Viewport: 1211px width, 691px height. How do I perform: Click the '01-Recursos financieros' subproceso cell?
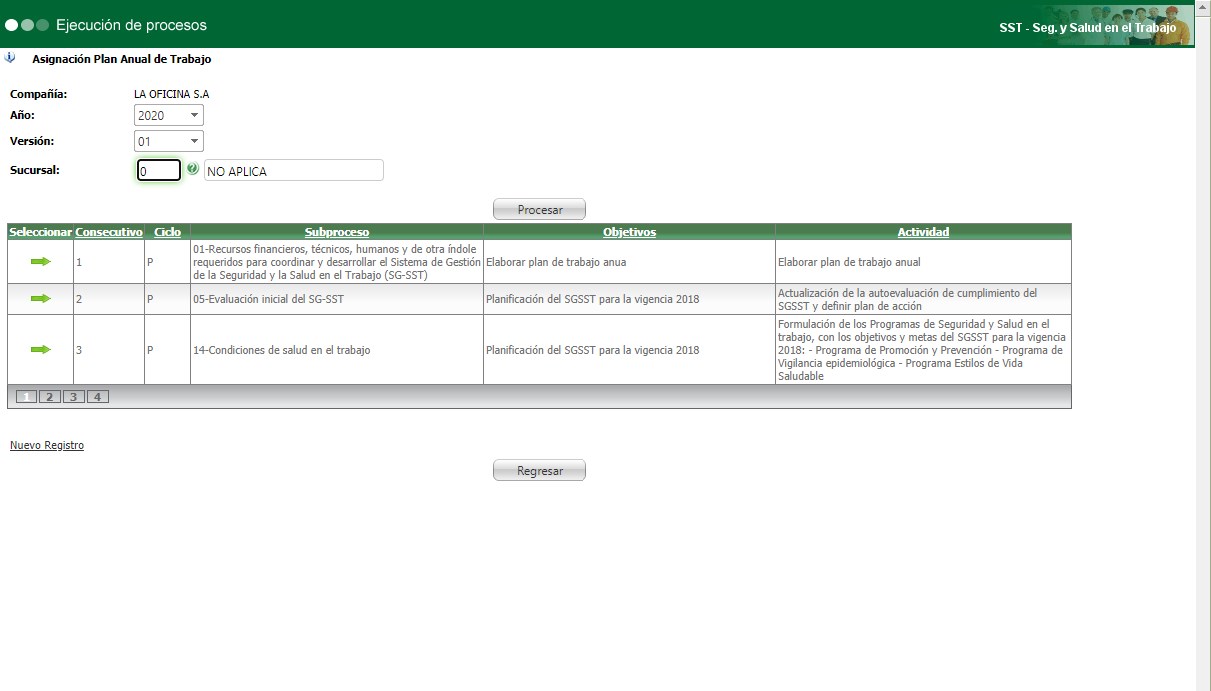[x=336, y=262]
